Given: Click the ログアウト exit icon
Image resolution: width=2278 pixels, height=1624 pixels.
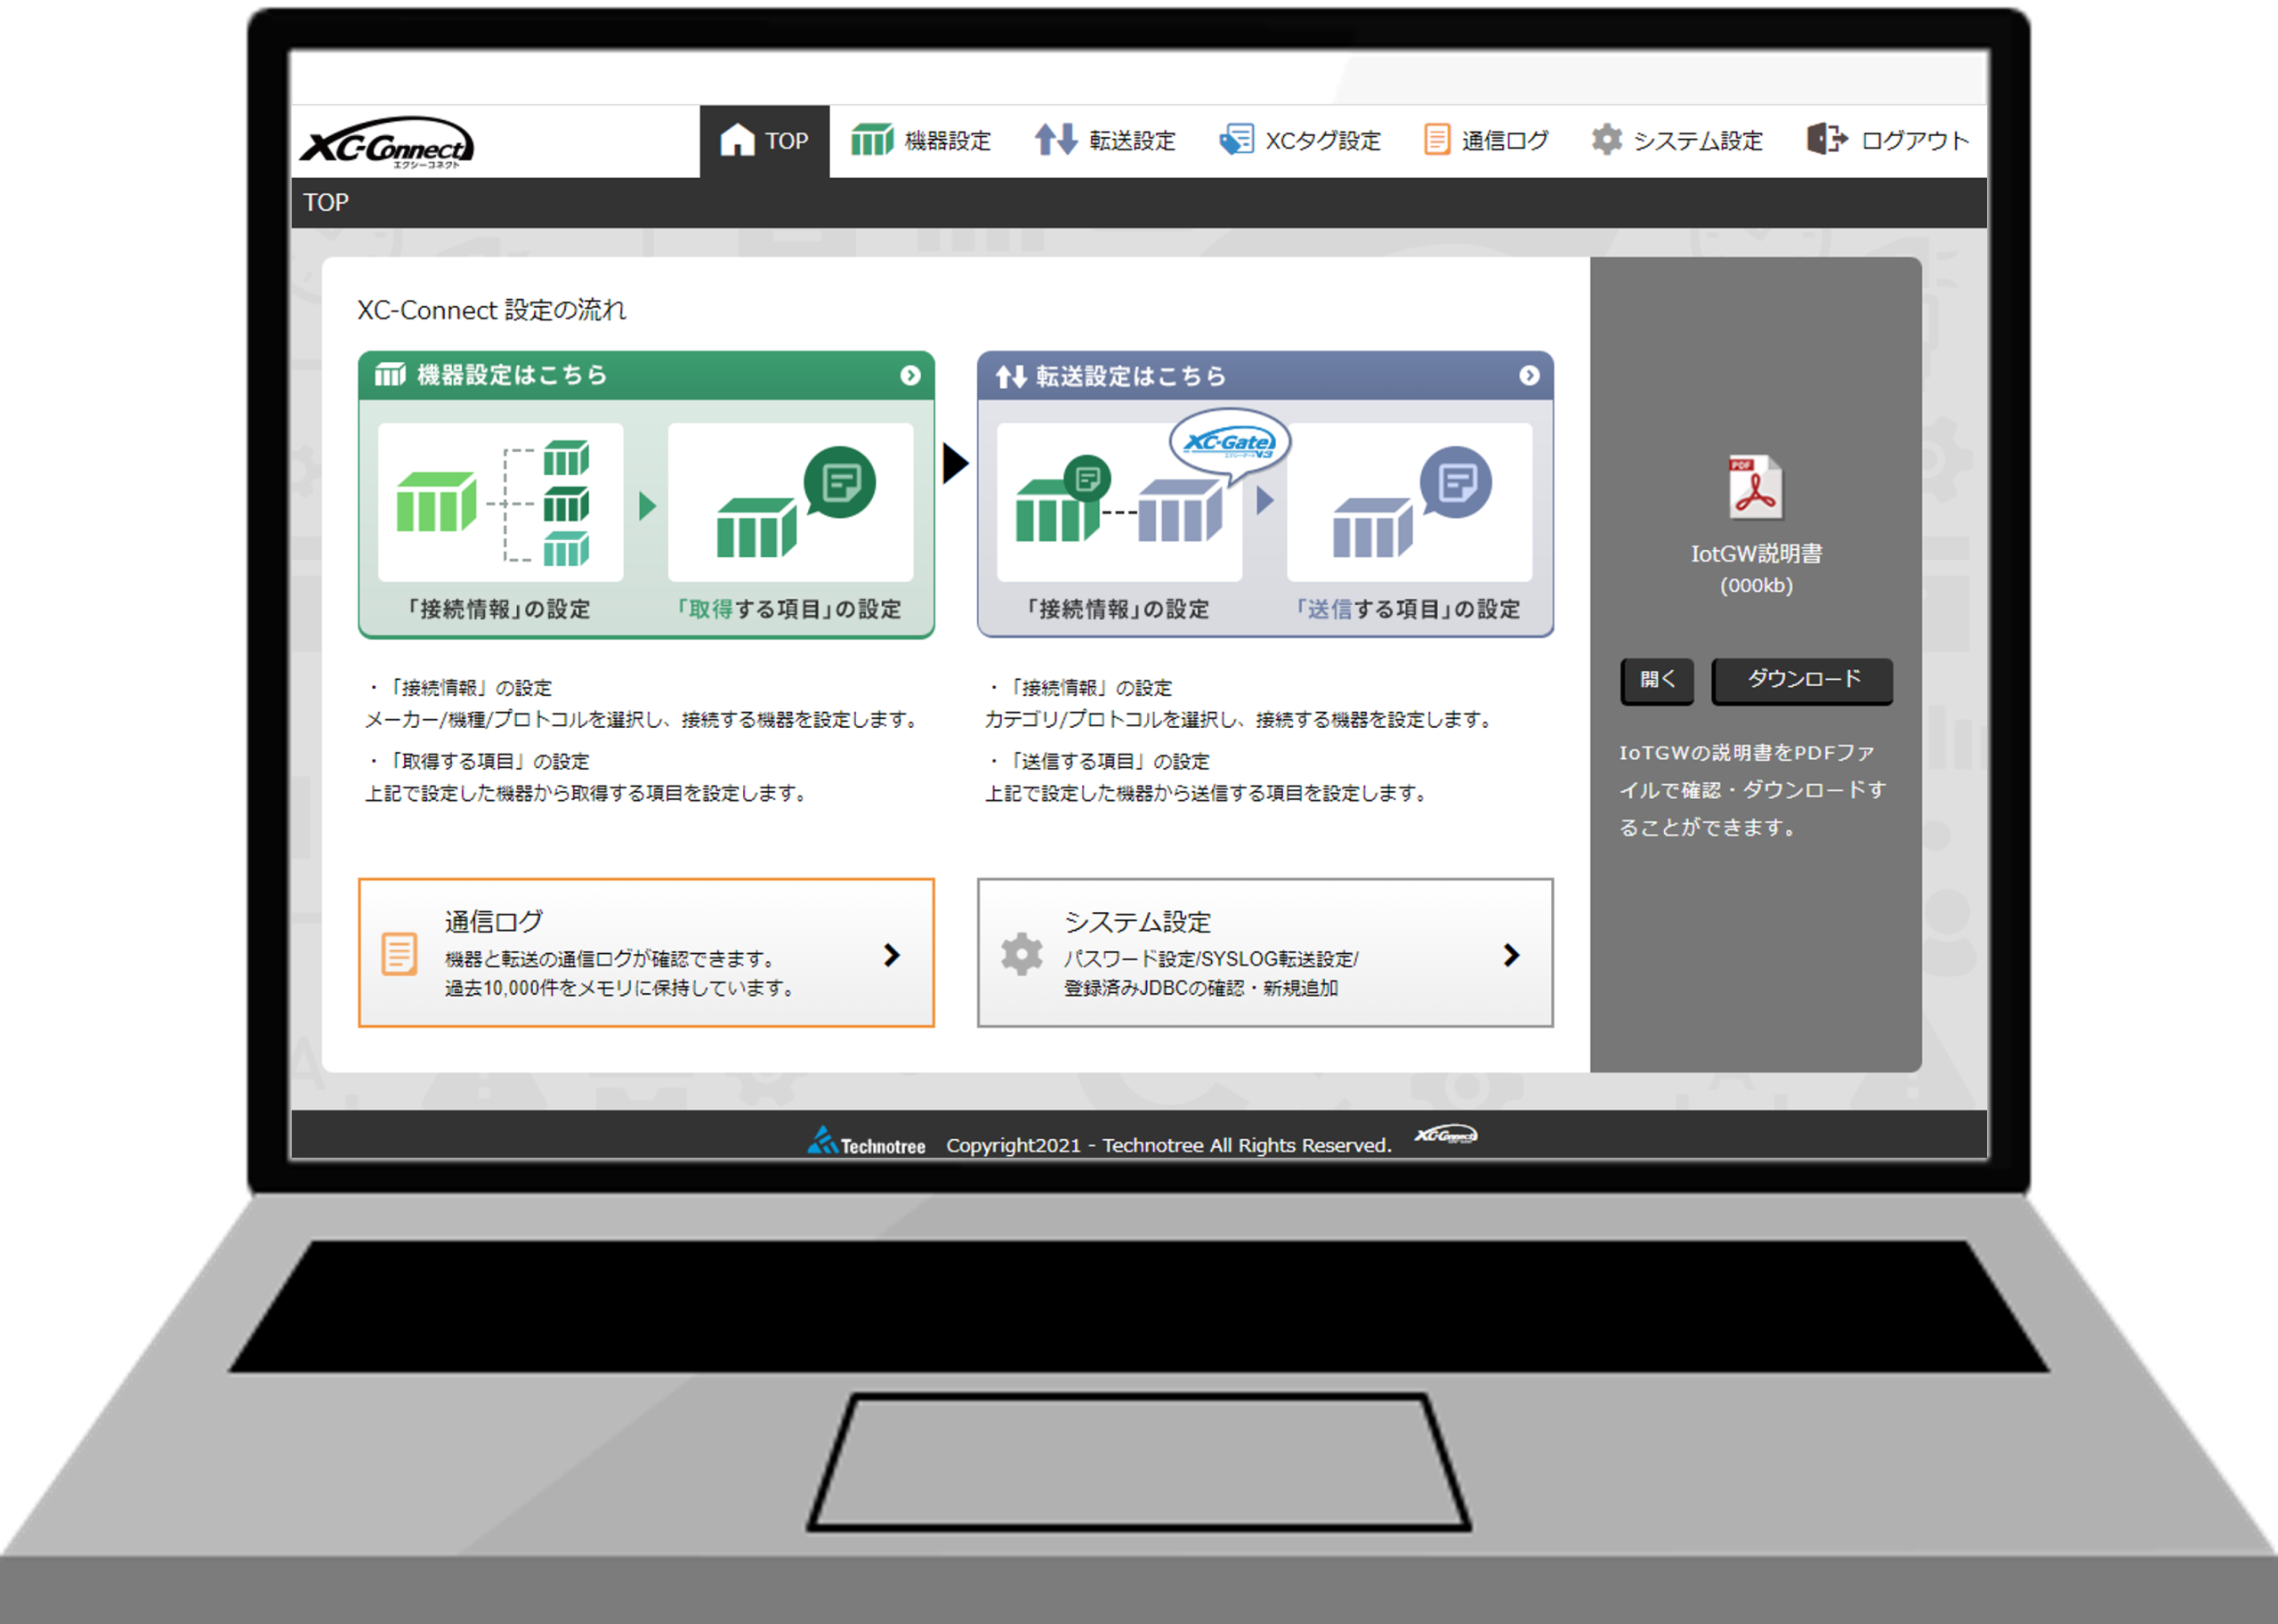Looking at the screenshot, I should pos(1826,139).
